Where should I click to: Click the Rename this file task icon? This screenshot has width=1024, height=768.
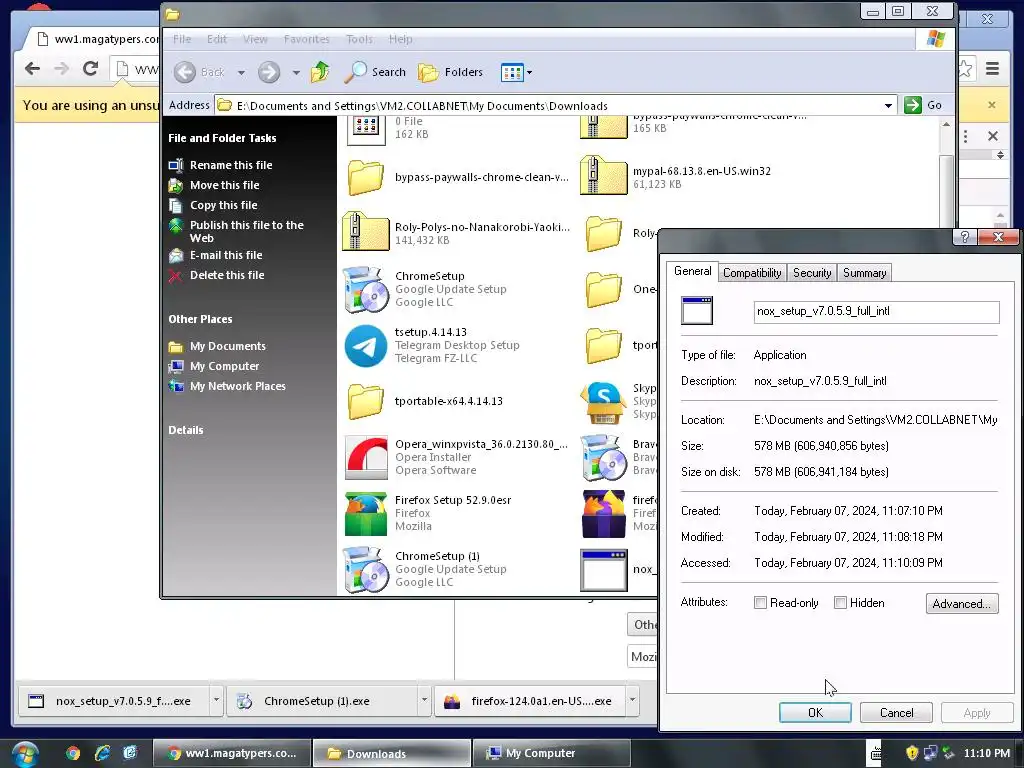176,165
